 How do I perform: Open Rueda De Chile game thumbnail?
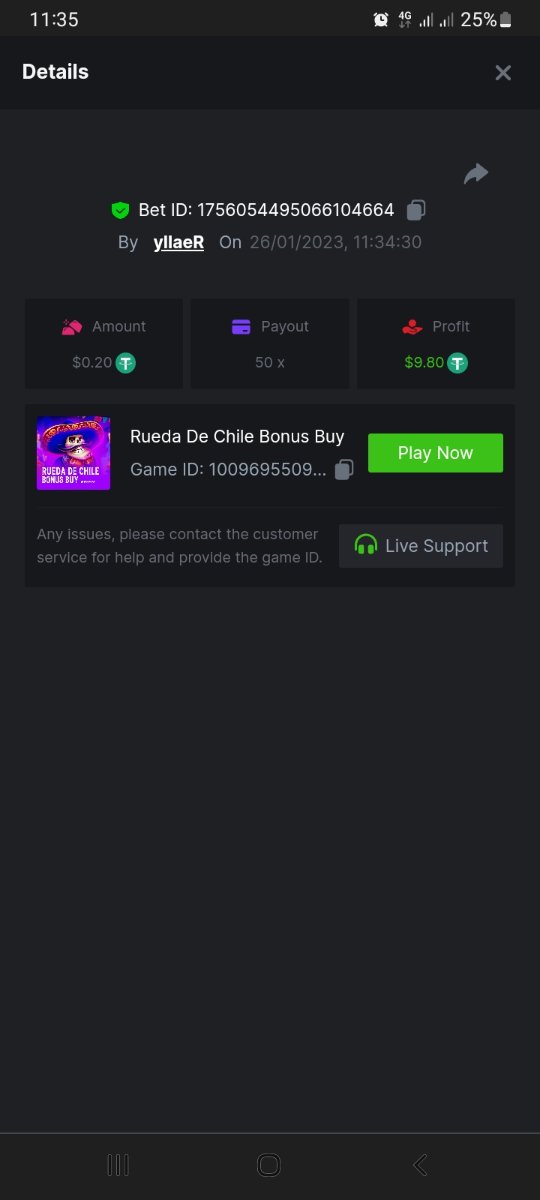click(74, 453)
